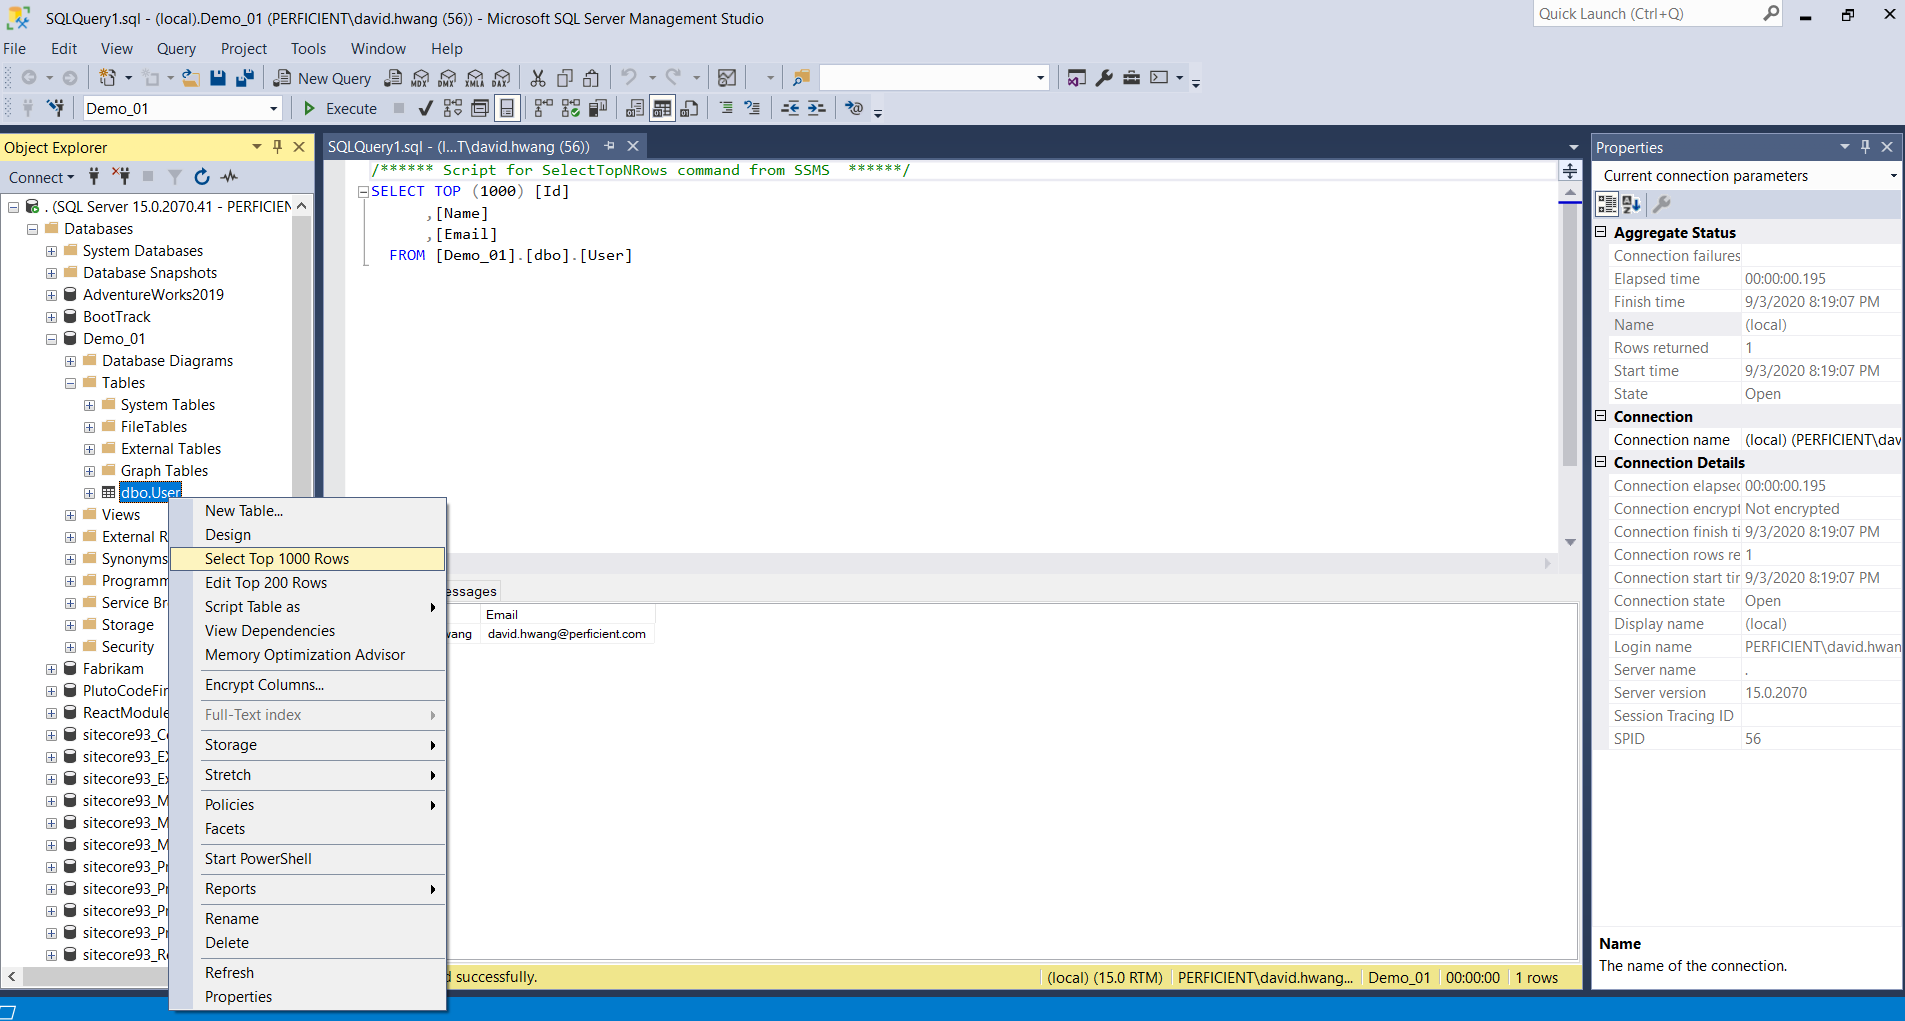1905x1021 pixels.
Task: Refresh the Object Explorer tree
Action: pos(202,177)
